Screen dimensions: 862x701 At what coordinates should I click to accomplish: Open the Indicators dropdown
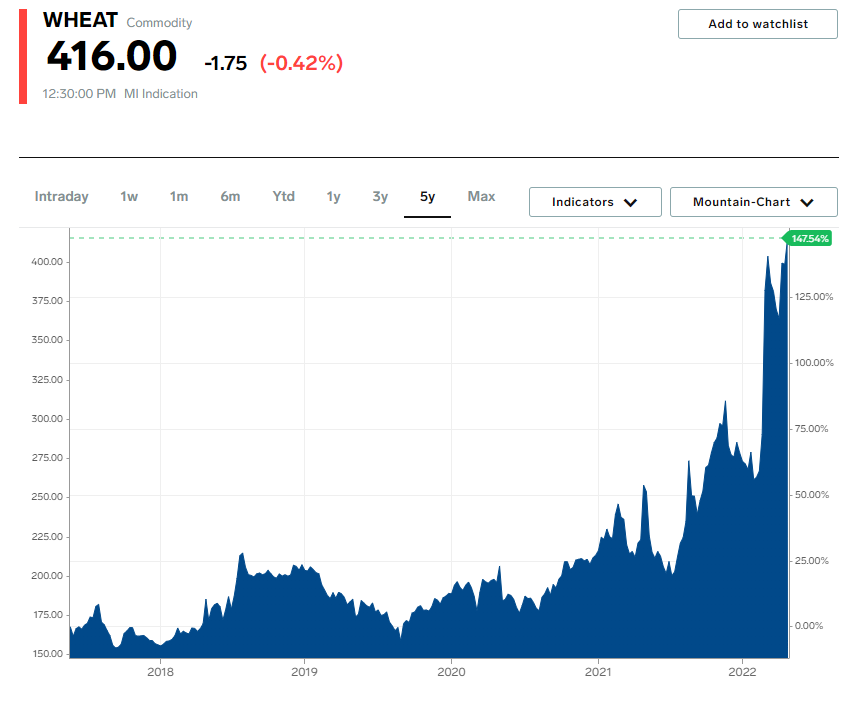pyautogui.click(x=595, y=202)
